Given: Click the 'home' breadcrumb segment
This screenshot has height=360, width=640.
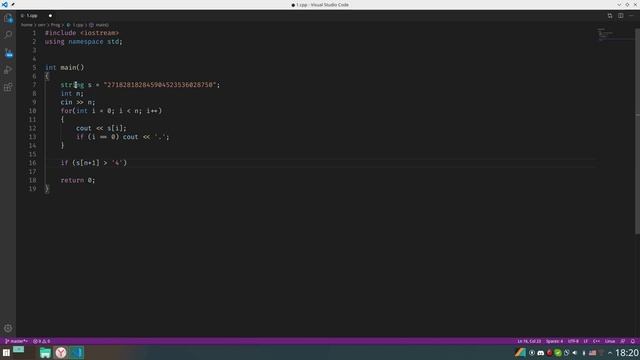Looking at the screenshot, I should (x=27, y=25).
